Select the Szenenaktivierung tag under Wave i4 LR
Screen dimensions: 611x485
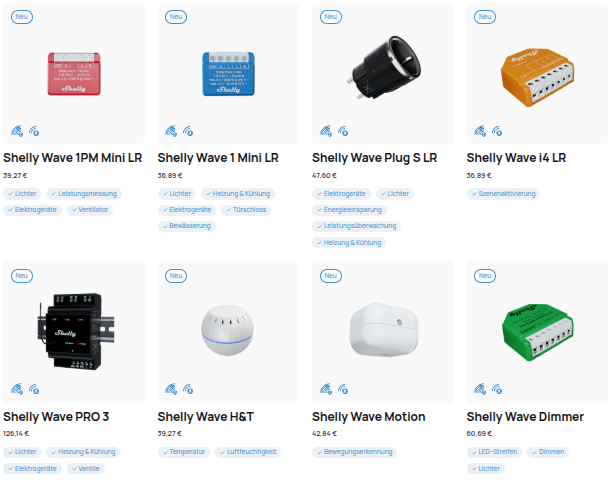coord(503,194)
